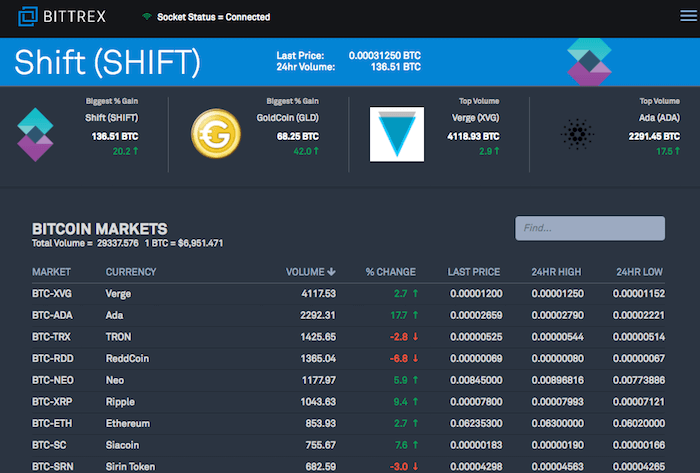
Task: Click the Shift (SHIFT) banner title
Action: (x=108, y=62)
